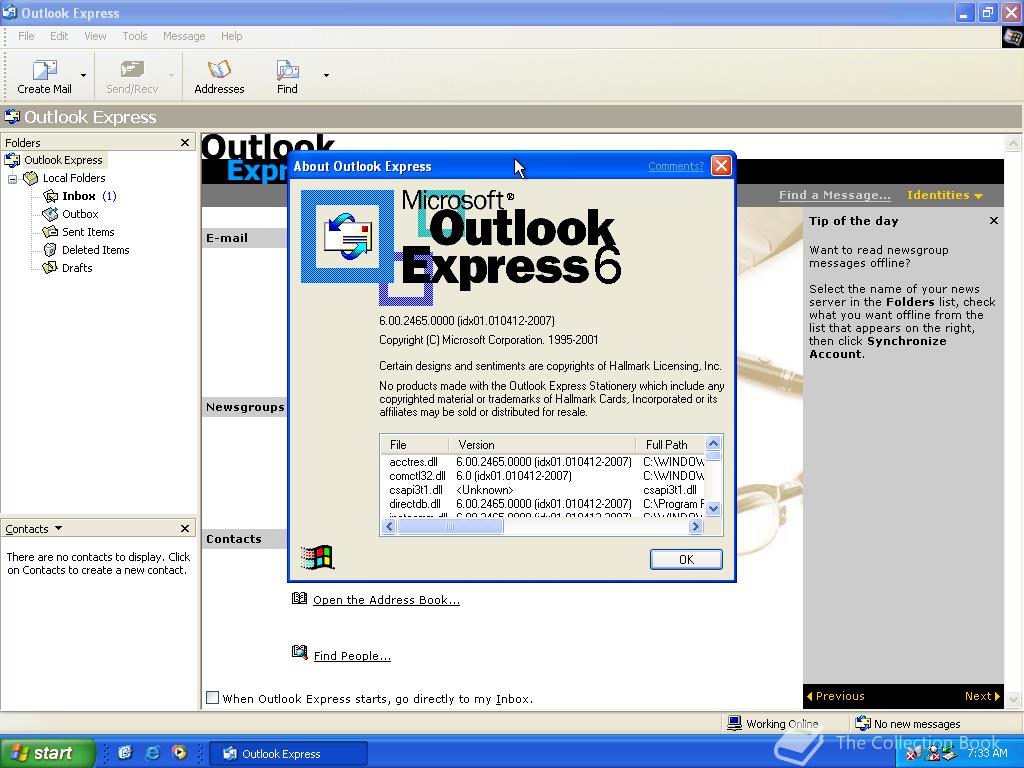Open the Inbox folder
Viewport: 1024px width, 768px height.
78,196
